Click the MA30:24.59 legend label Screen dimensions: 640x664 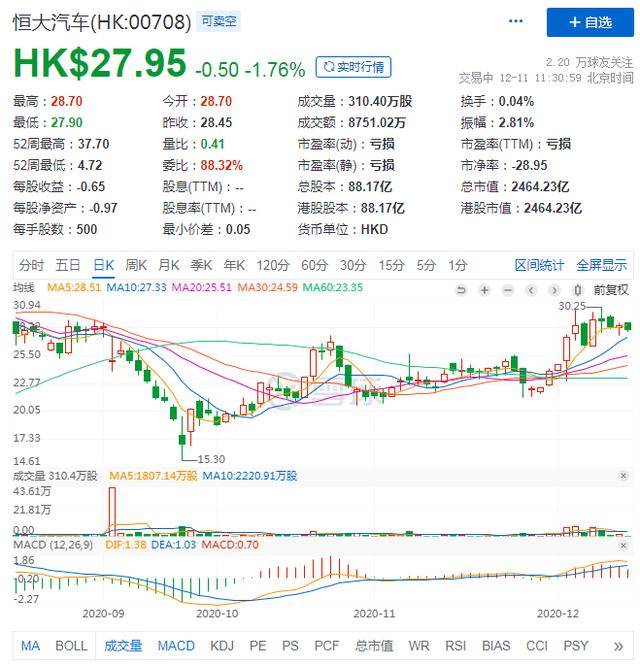(267, 288)
